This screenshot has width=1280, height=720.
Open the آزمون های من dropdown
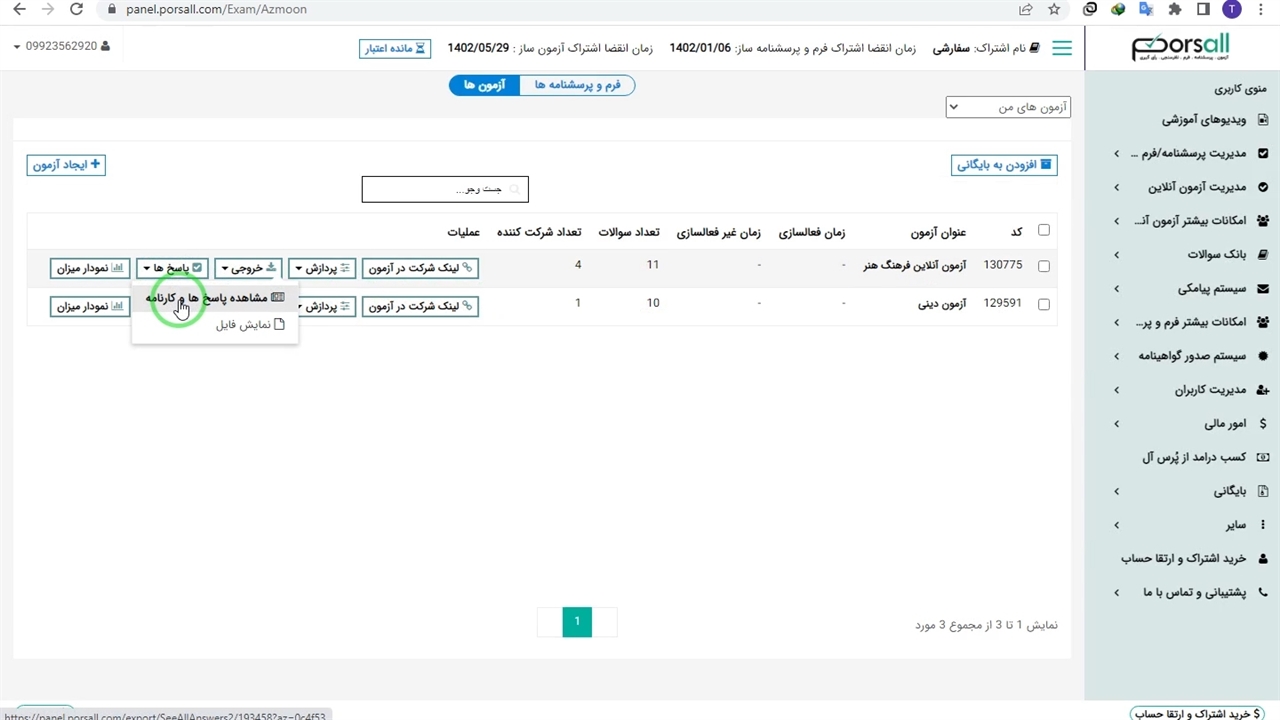coord(1008,107)
